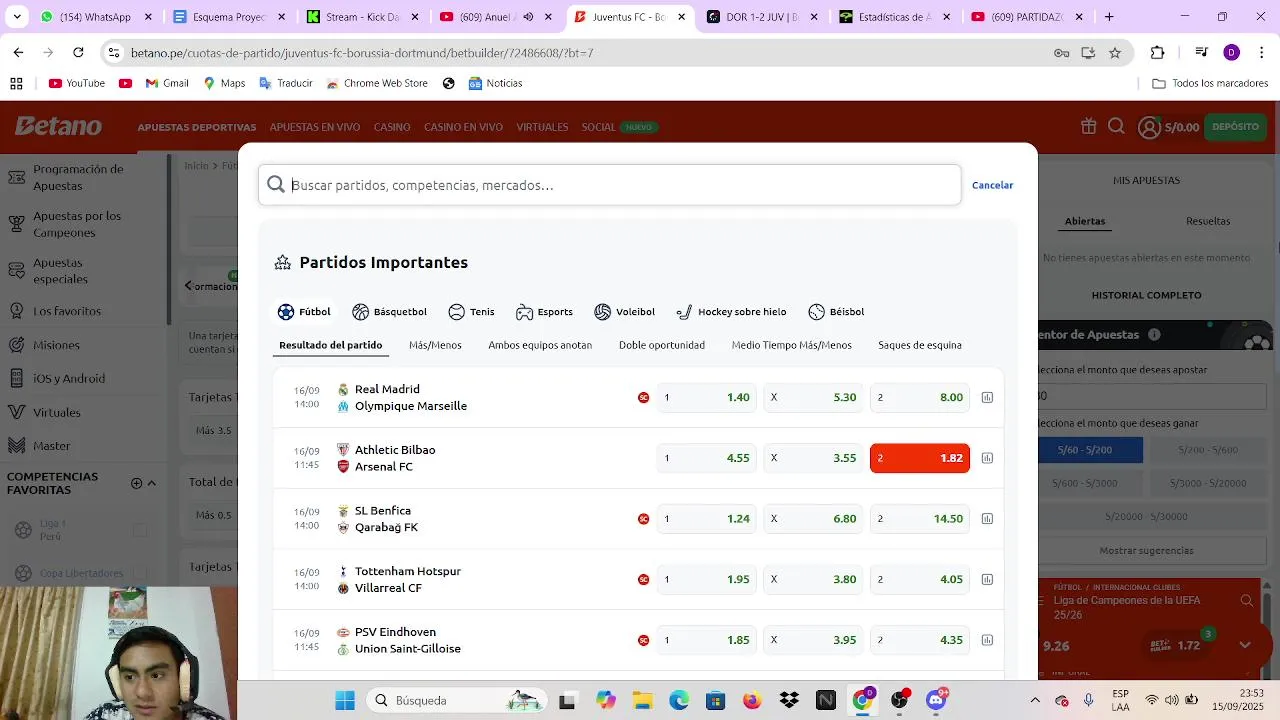This screenshot has height=720, width=1280.
Task: Open the SOCIAL menu item
Action: (598, 127)
